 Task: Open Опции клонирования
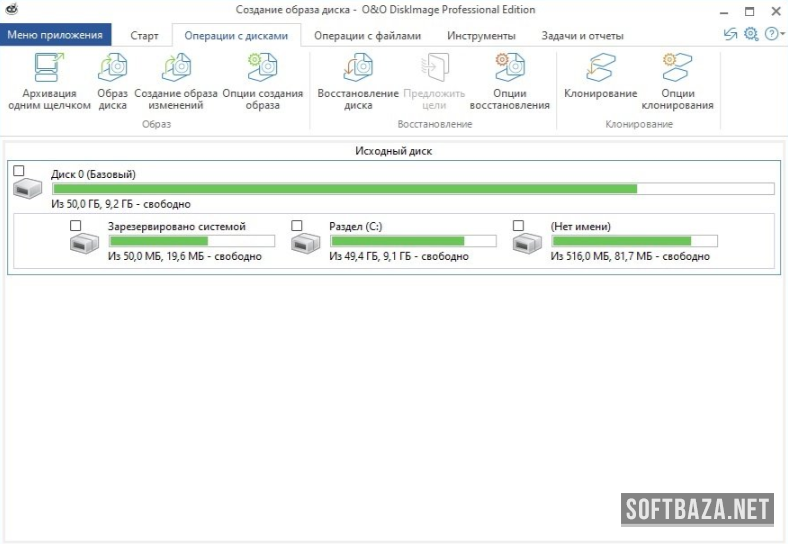[677, 69]
